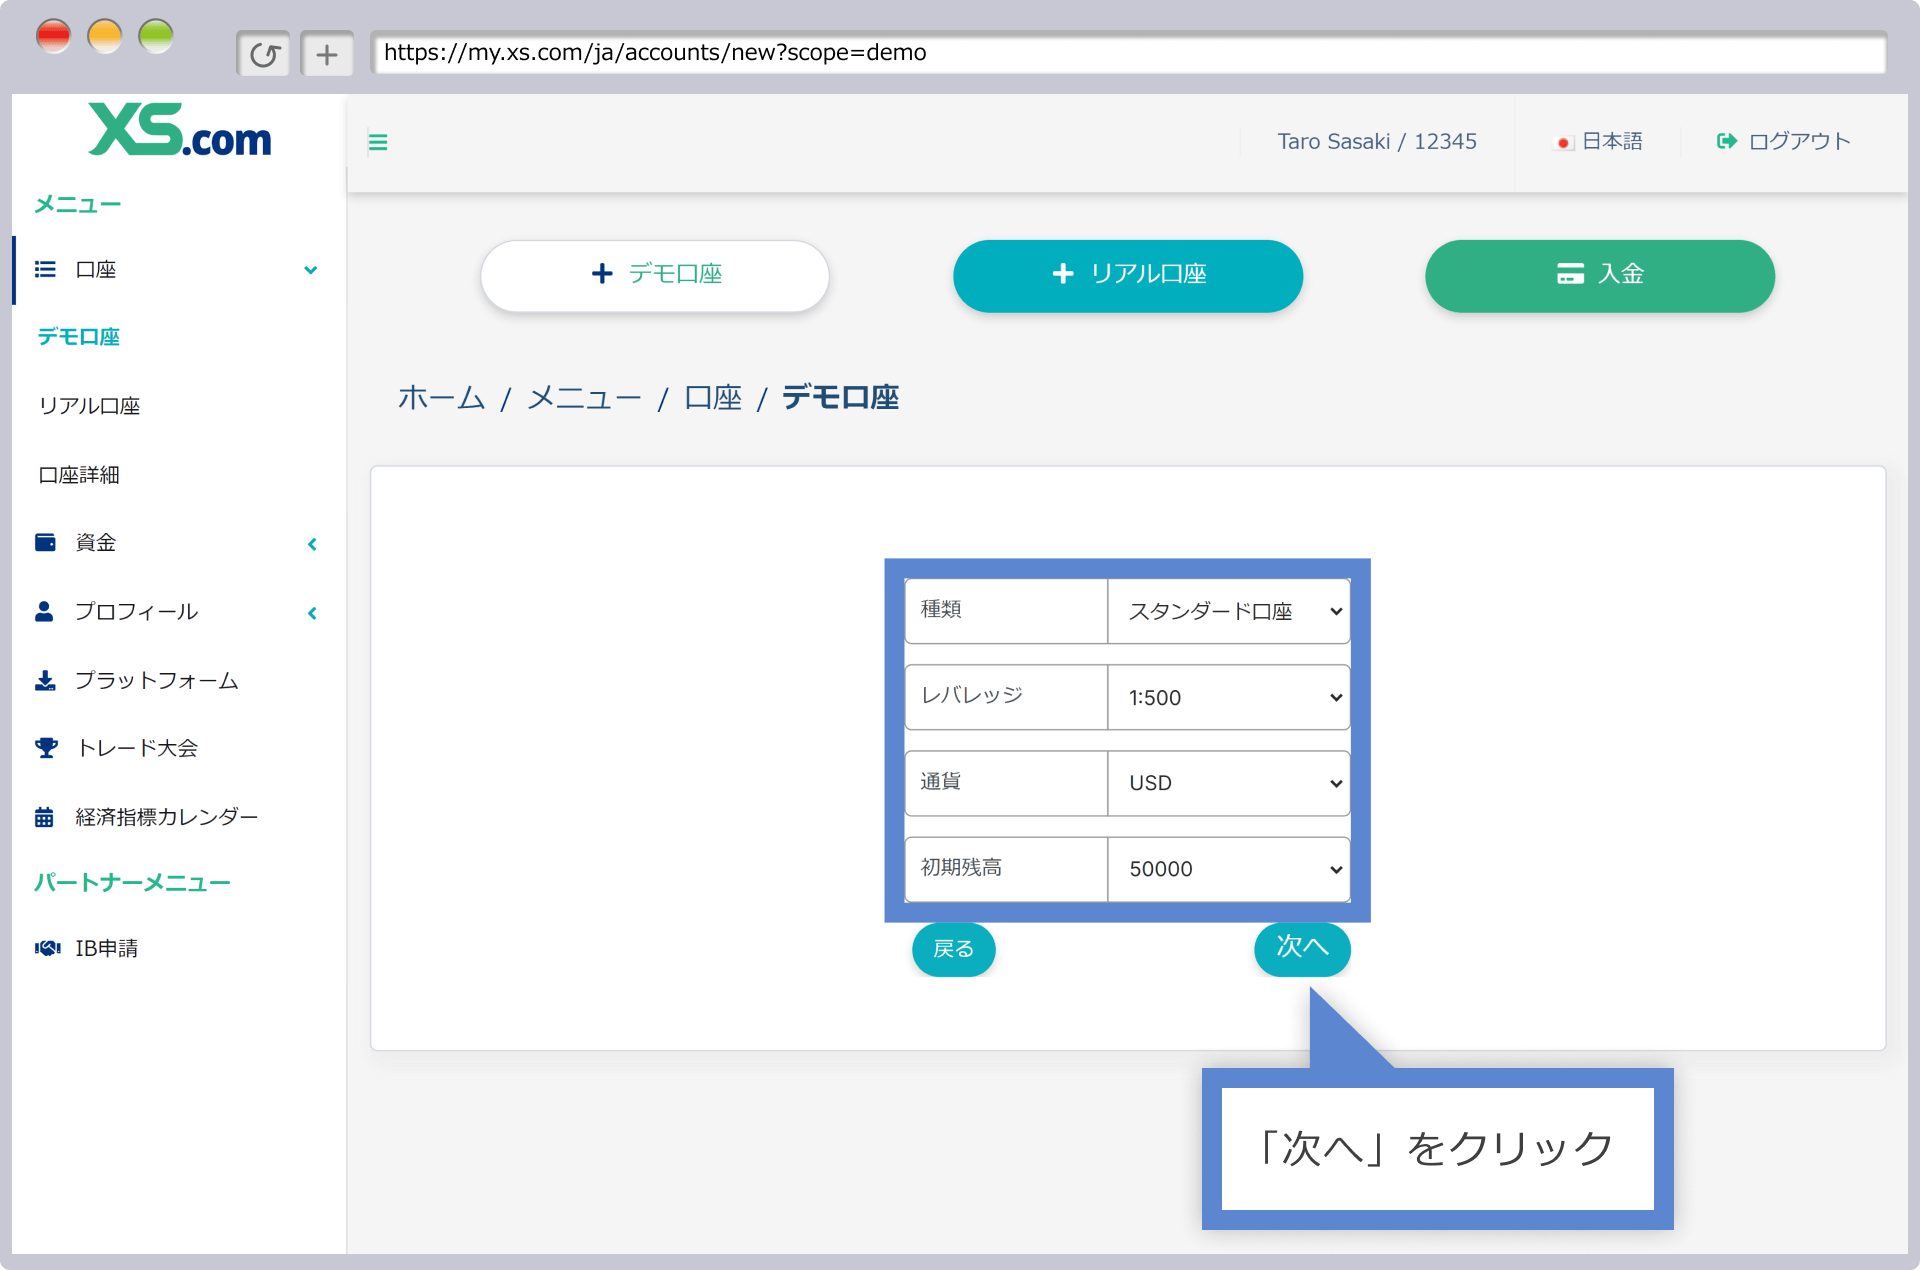Screen dimensions: 1920x1270
Task: Click the 口座 list icon in sidebar
Action: click(x=45, y=269)
